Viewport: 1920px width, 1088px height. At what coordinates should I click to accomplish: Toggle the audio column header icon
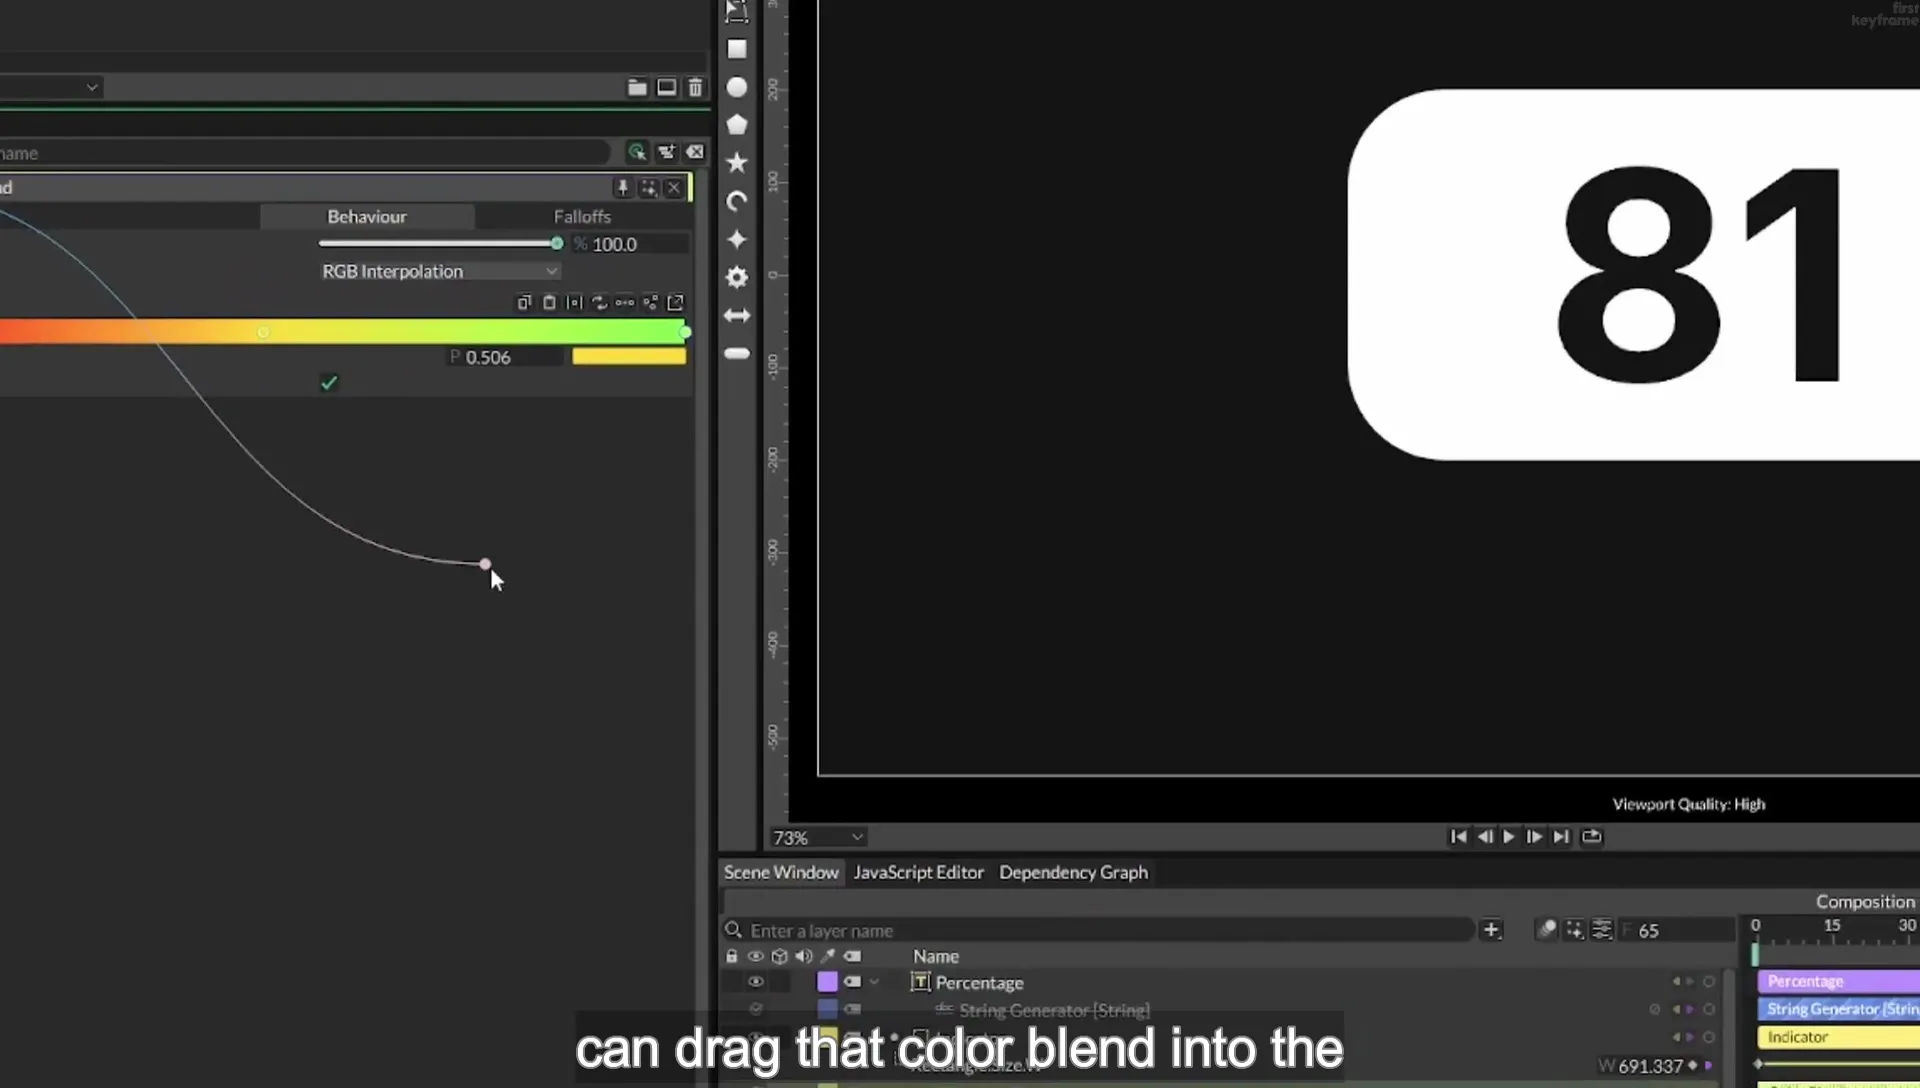click(803, 956)
